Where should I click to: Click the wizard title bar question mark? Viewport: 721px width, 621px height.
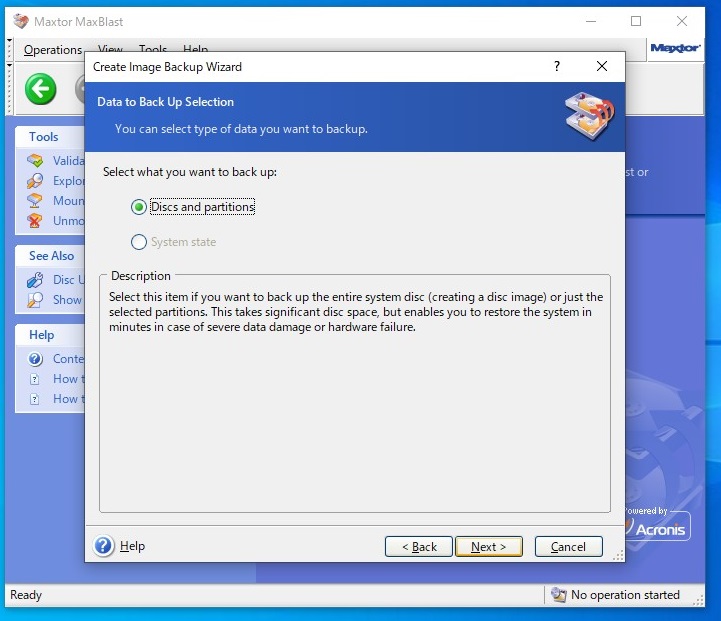557,66
